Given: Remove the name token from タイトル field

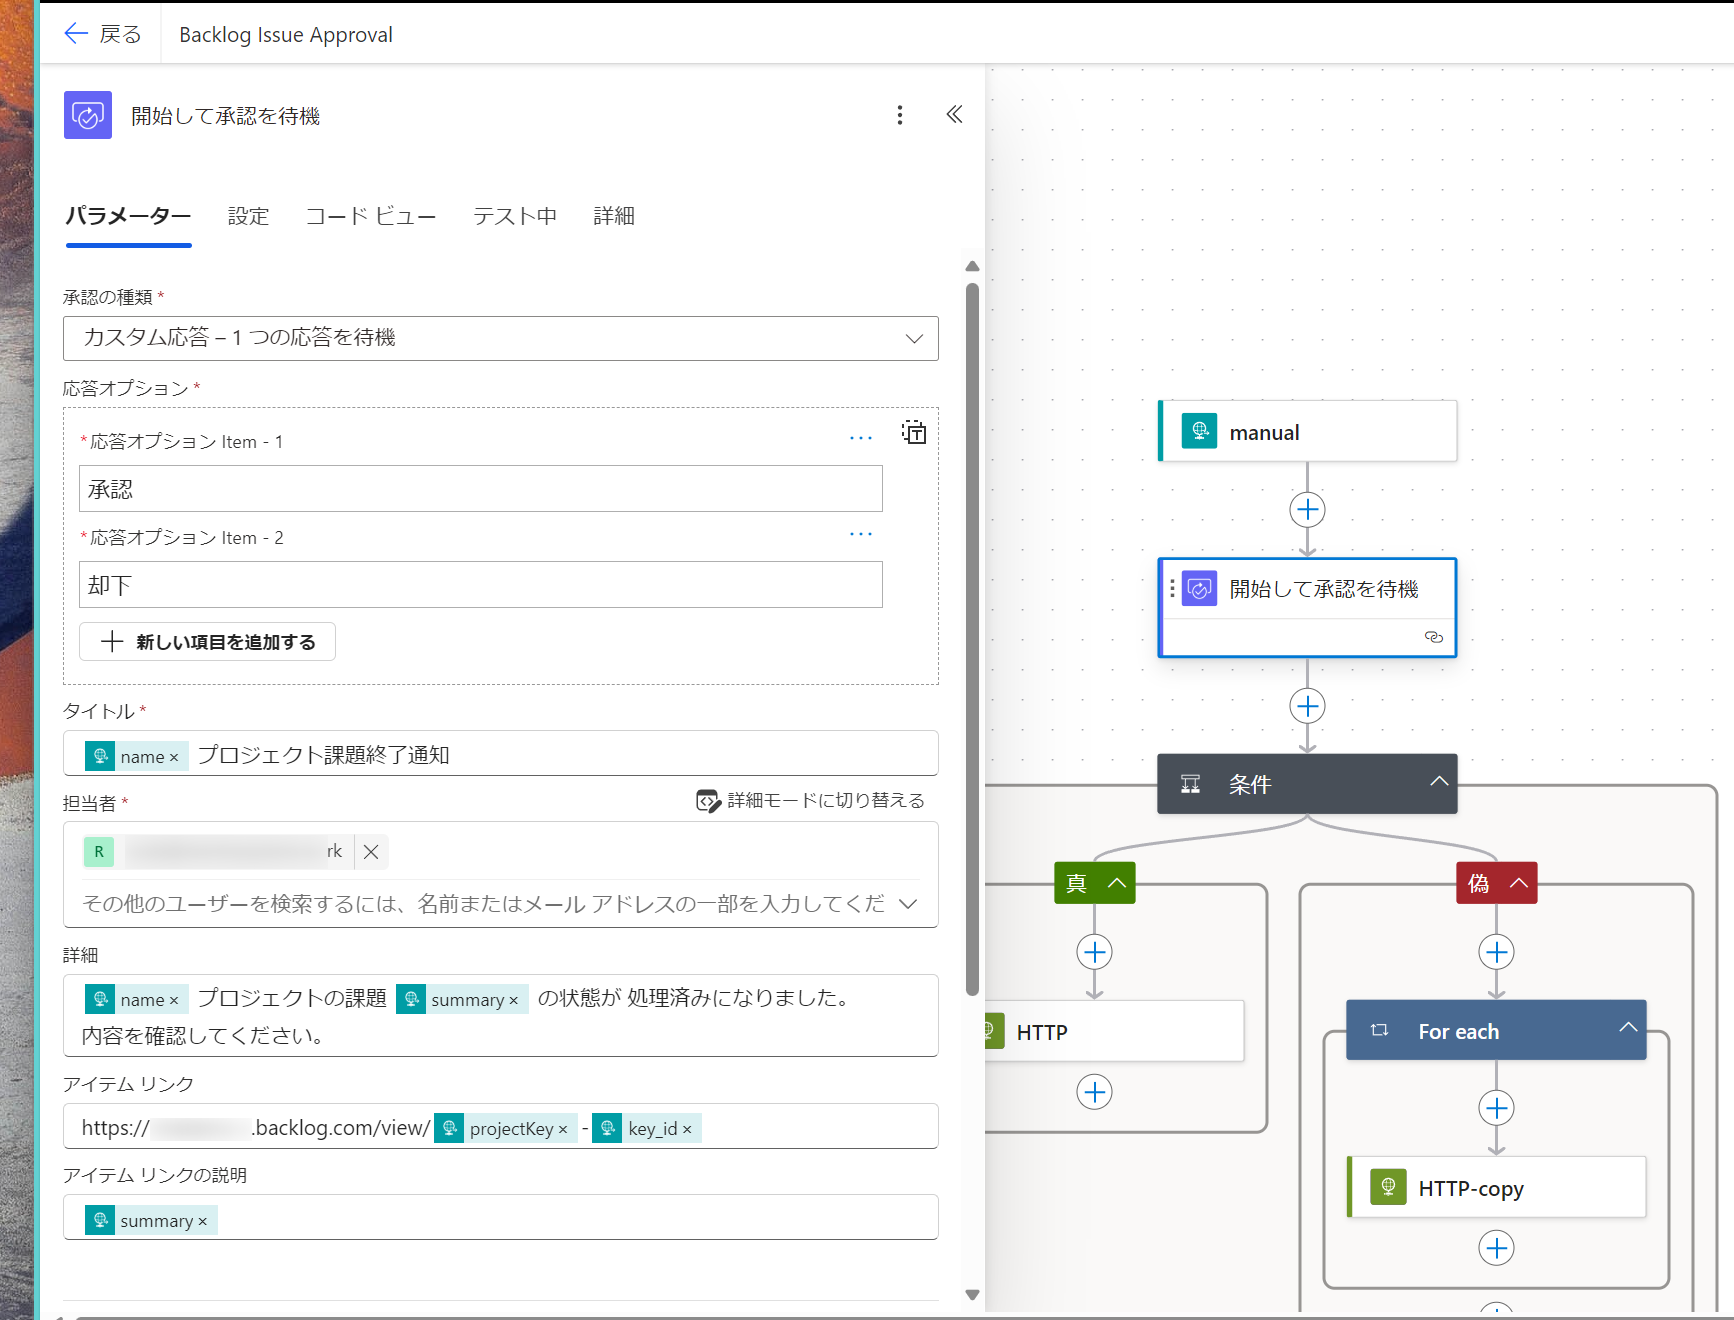Looking at the screenshot, I should 175,755.
